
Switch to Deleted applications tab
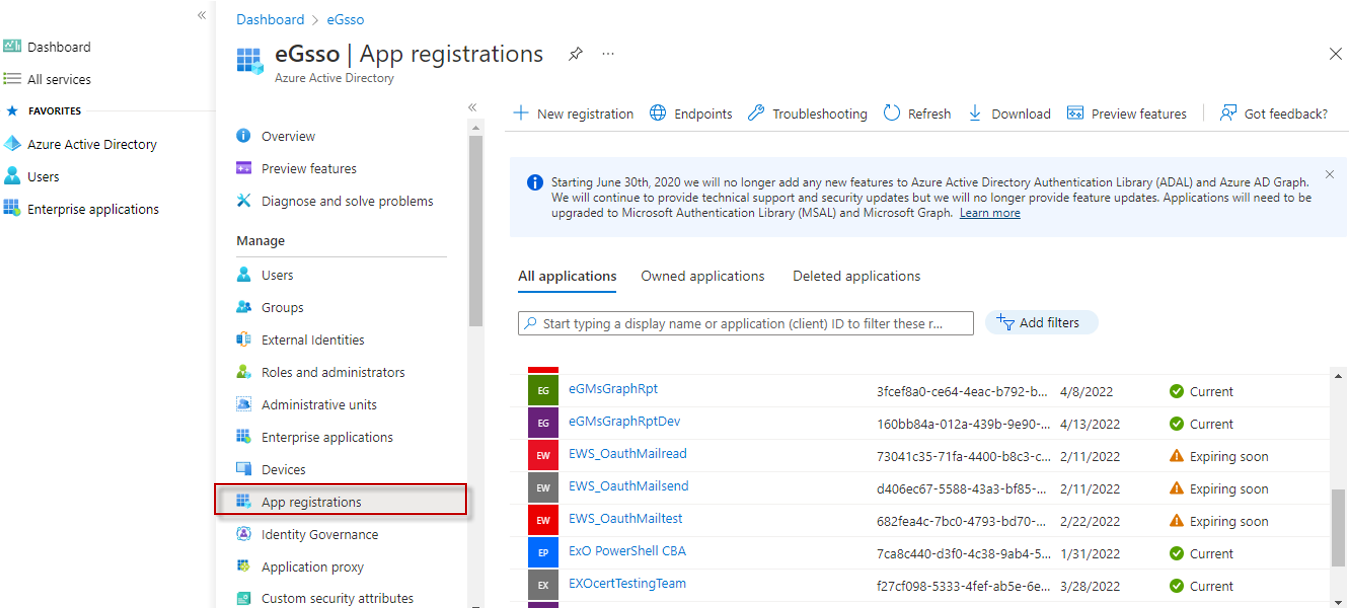click(x=857, y=276)
